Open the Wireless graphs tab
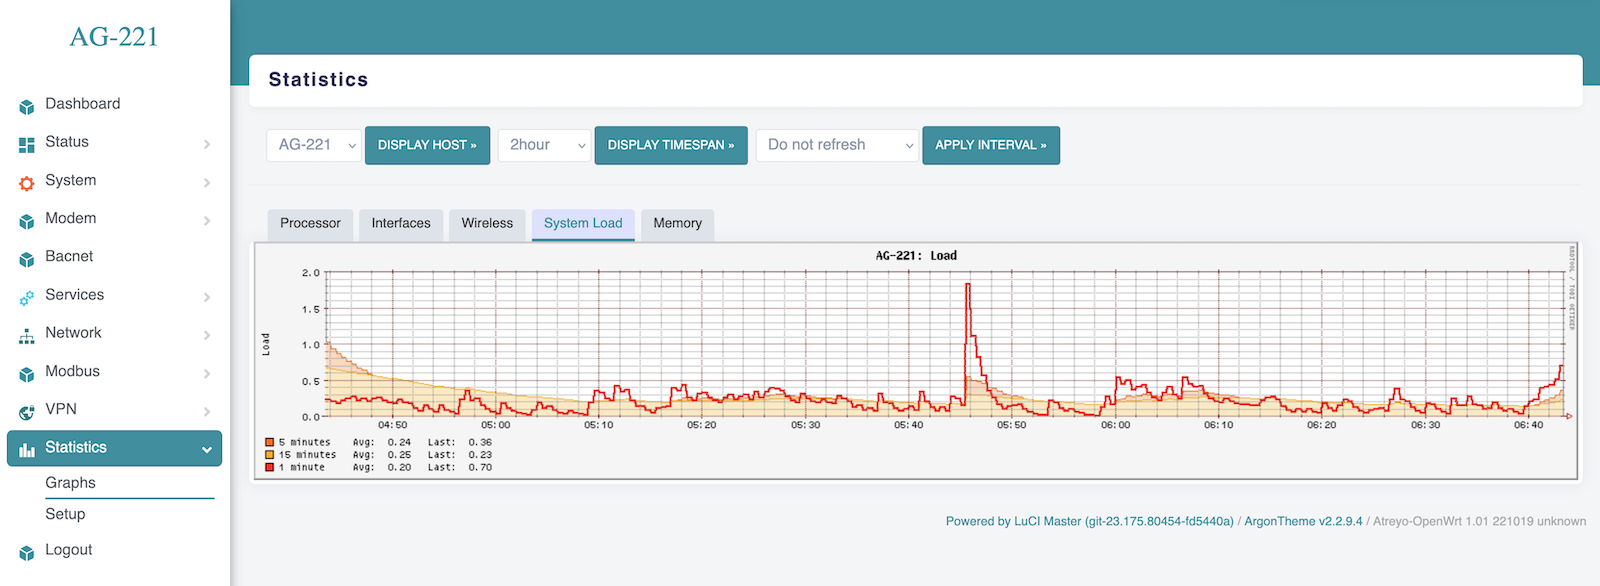 point(487,223)
